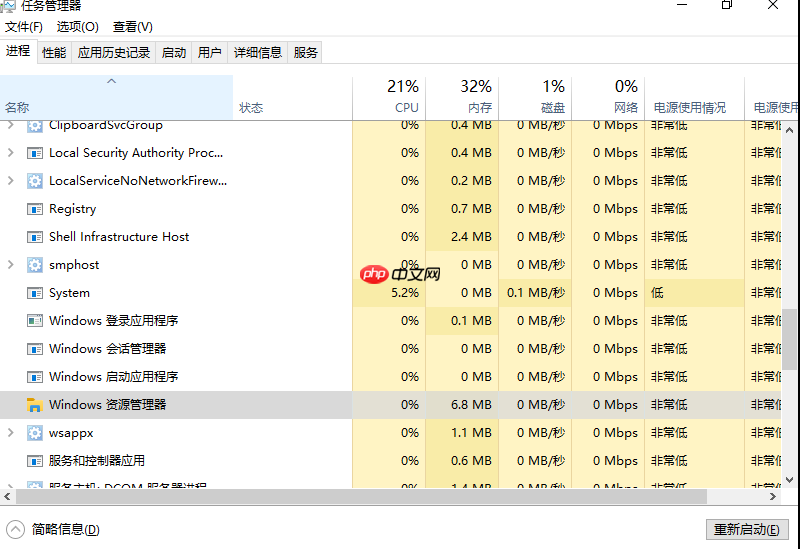Click the Windows 资源管理器 folder icon
The height and width of the screenshot is (549, 800).
pyautogui.click(x=34, y=405)
